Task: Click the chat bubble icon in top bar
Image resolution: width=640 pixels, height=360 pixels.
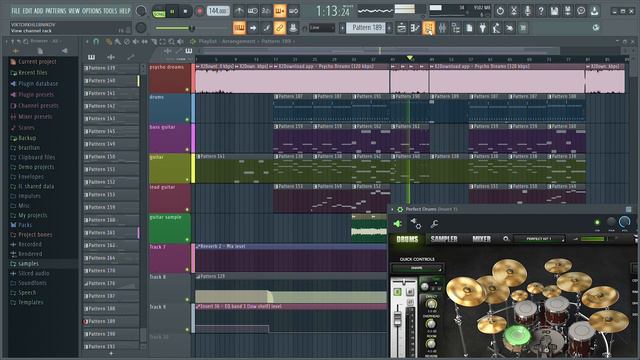Action: click(581, 11)
